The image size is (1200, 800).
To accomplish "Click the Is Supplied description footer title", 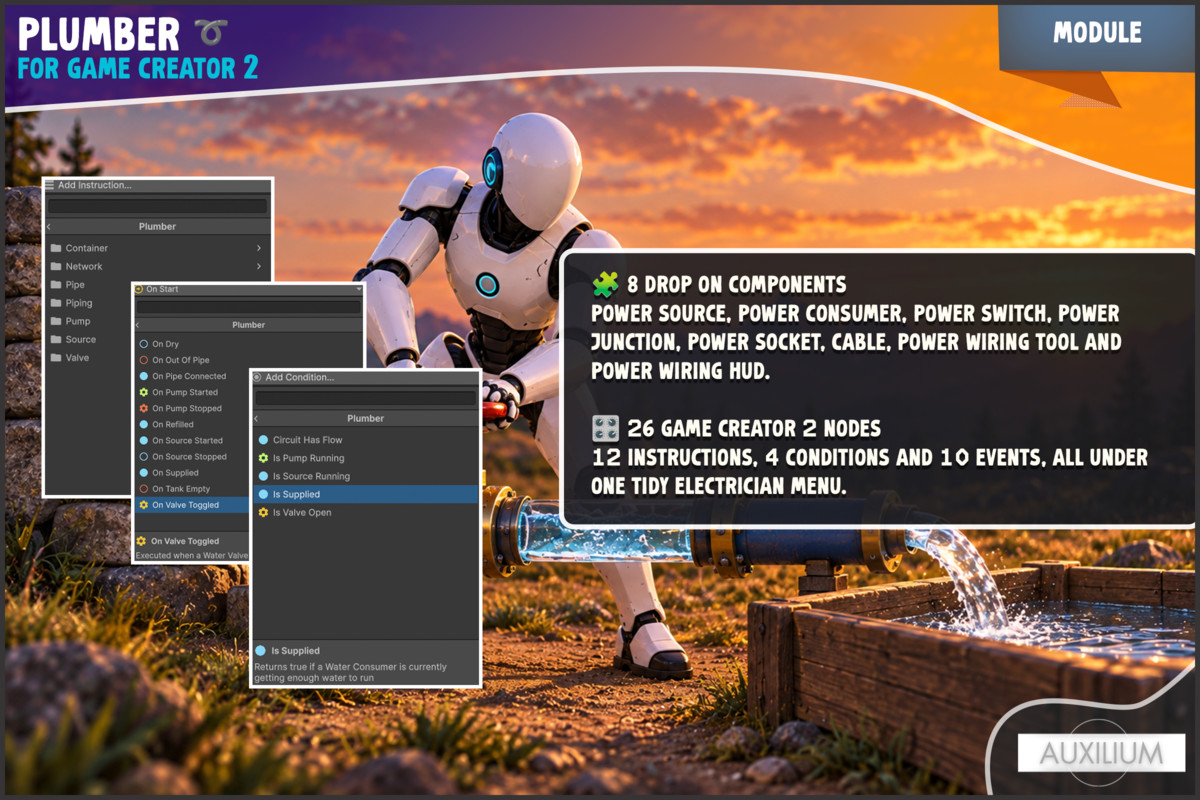I will [296, 651].
